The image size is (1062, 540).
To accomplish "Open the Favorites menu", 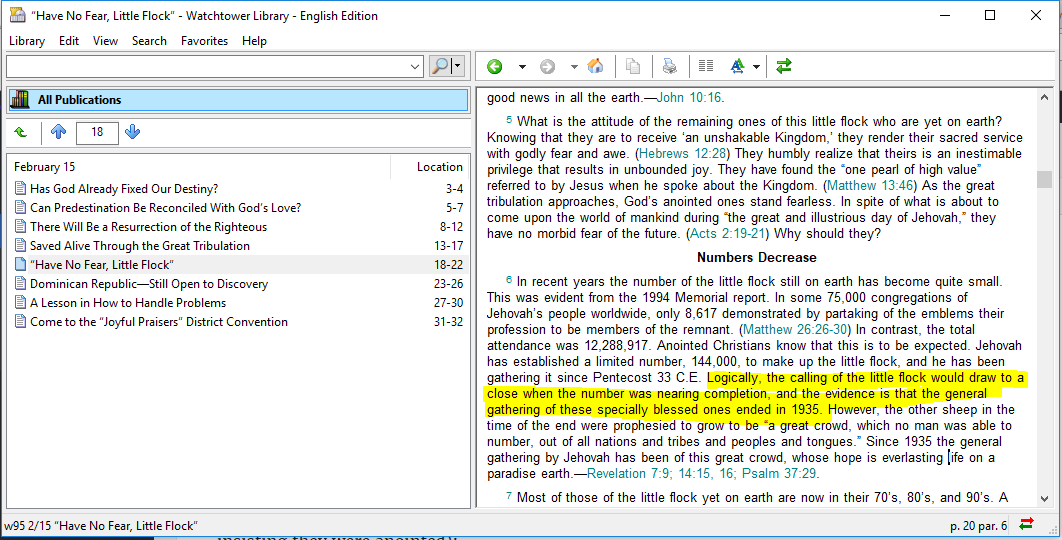I will [204, 41].
